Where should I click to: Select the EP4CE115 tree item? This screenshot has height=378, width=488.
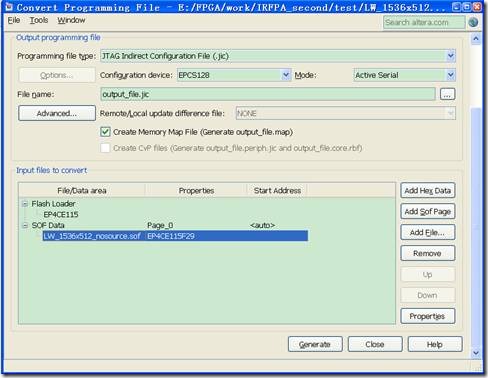pyautogui.click(x=61, y=215)
